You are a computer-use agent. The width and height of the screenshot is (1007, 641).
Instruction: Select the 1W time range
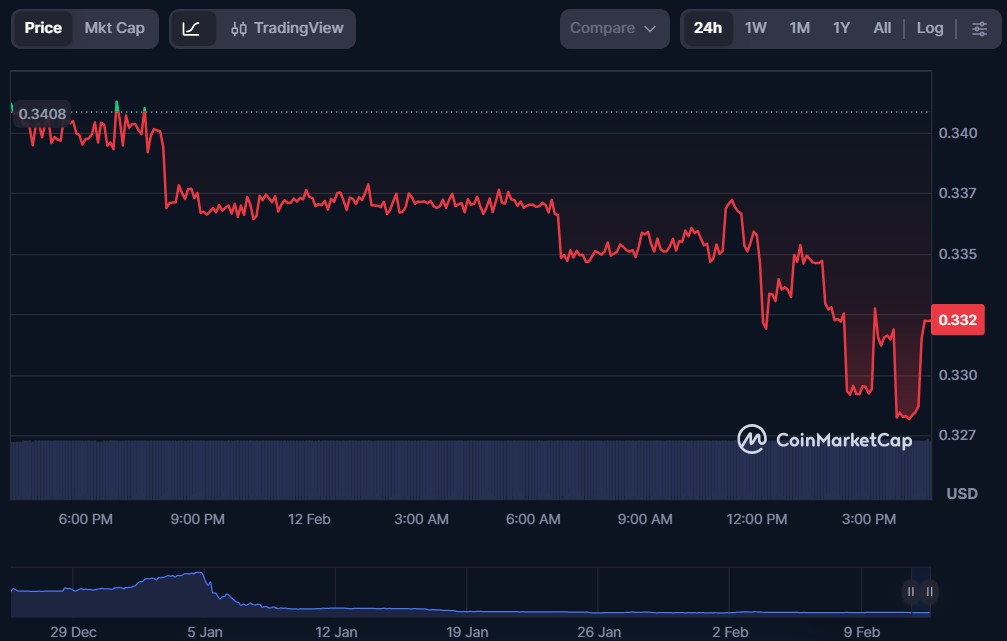tap(756, 28)
